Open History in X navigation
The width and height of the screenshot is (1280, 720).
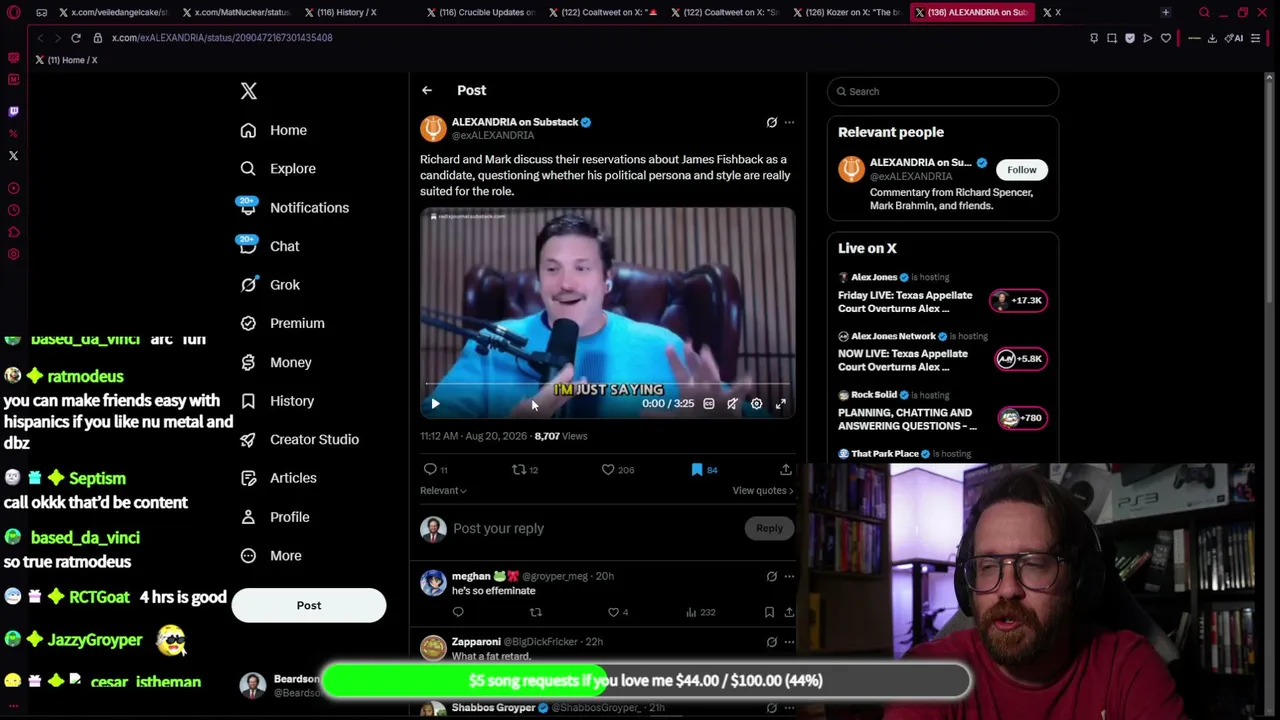click(277, 401)
